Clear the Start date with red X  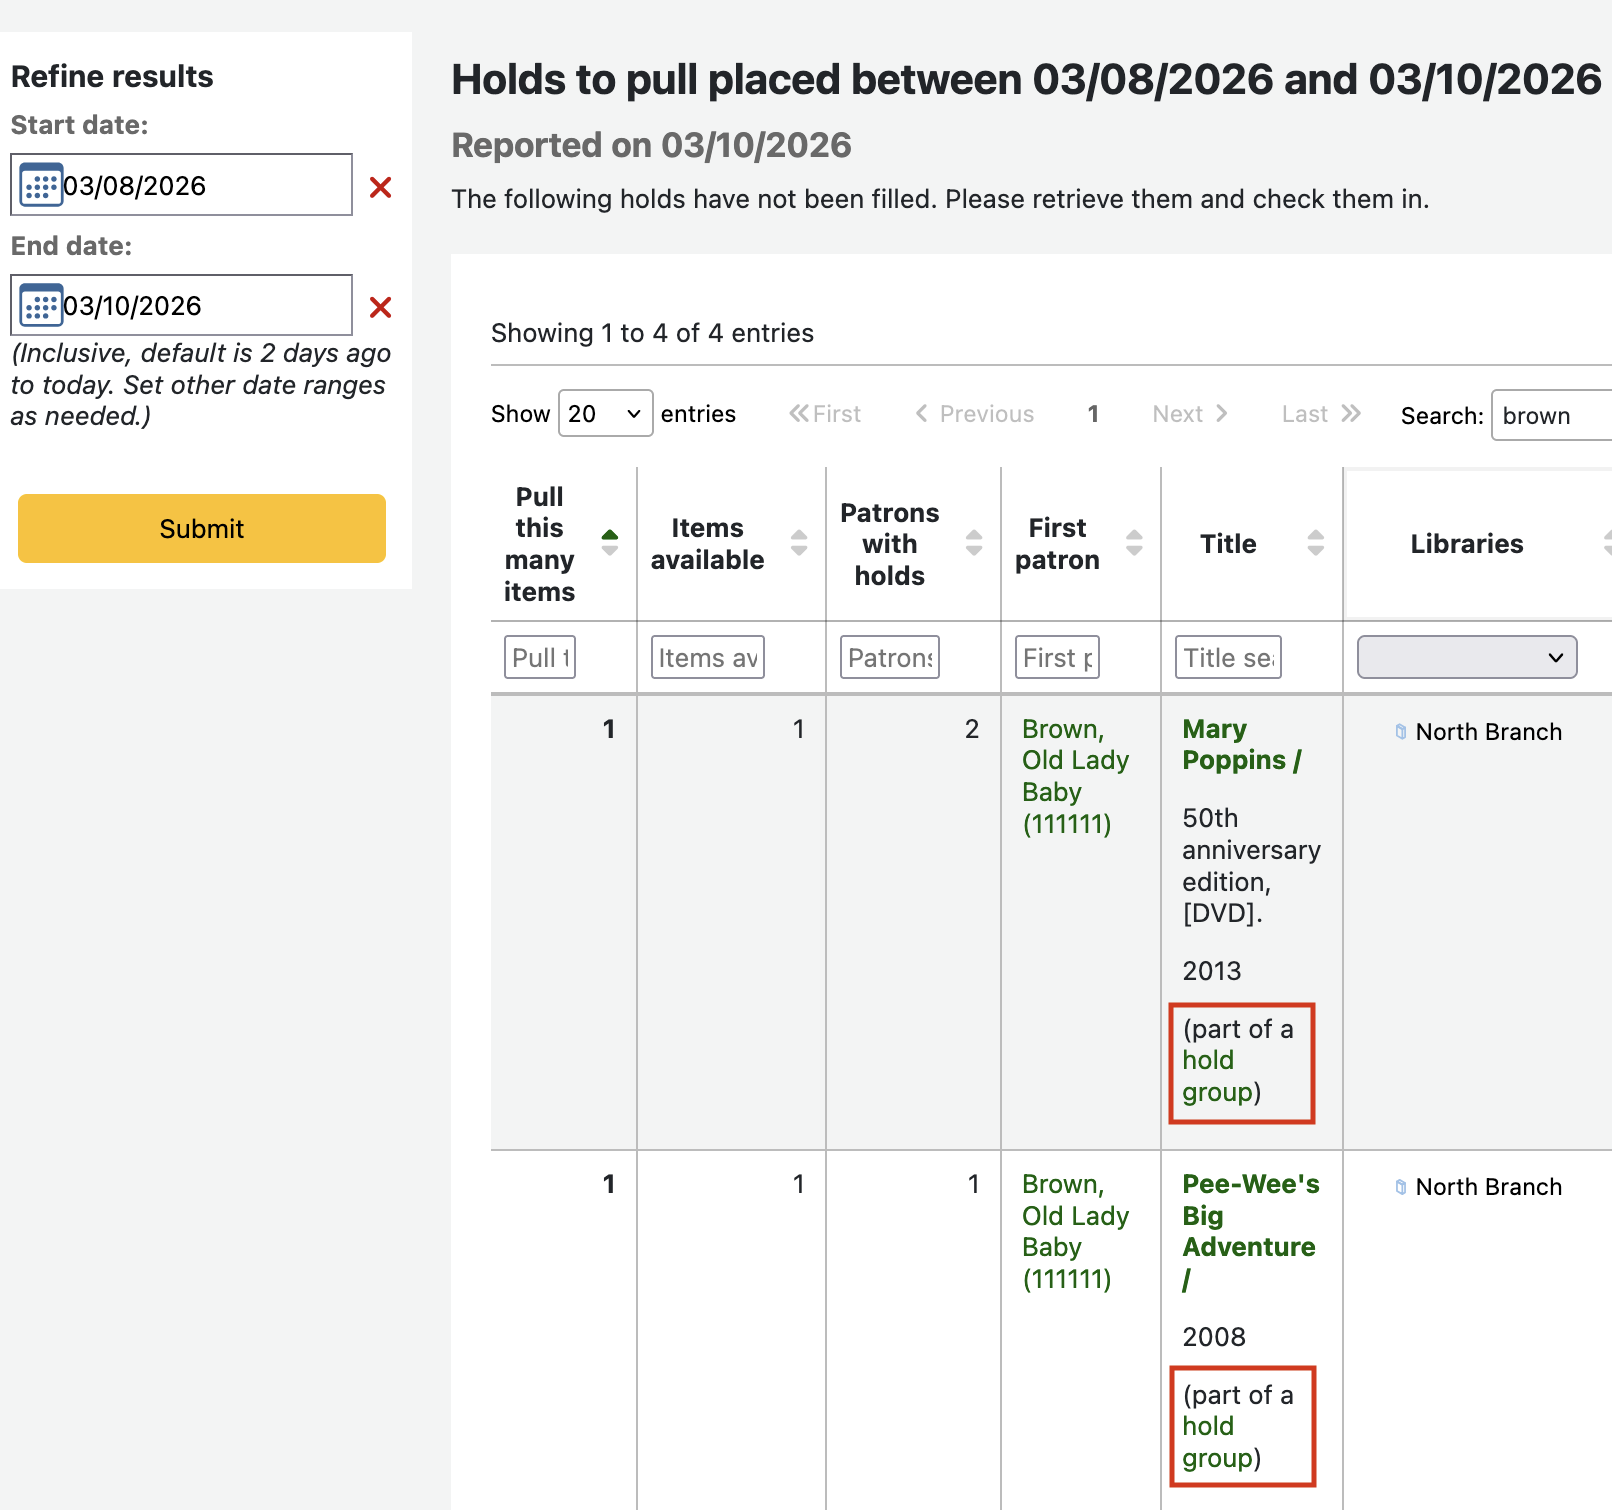(x=380, y=187)
